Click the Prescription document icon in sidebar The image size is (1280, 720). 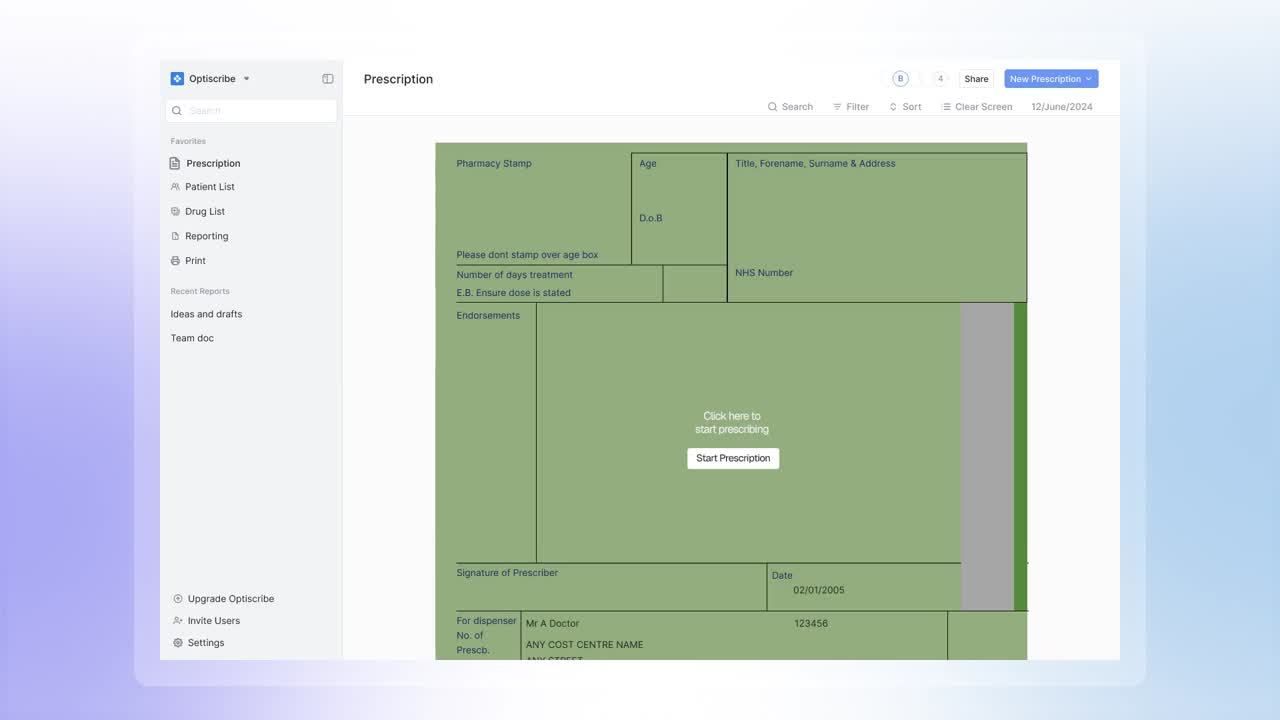175,163
